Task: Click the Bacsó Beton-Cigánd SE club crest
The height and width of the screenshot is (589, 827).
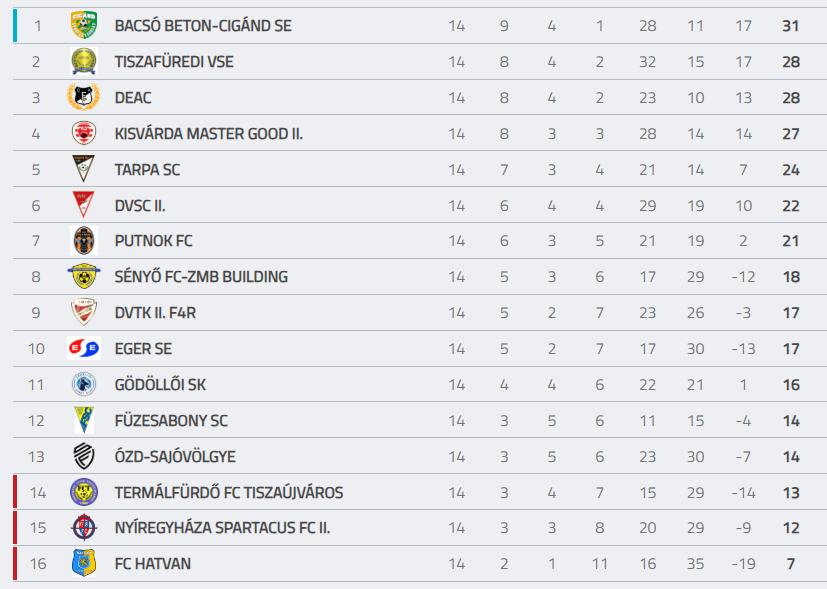Action: 84,25
